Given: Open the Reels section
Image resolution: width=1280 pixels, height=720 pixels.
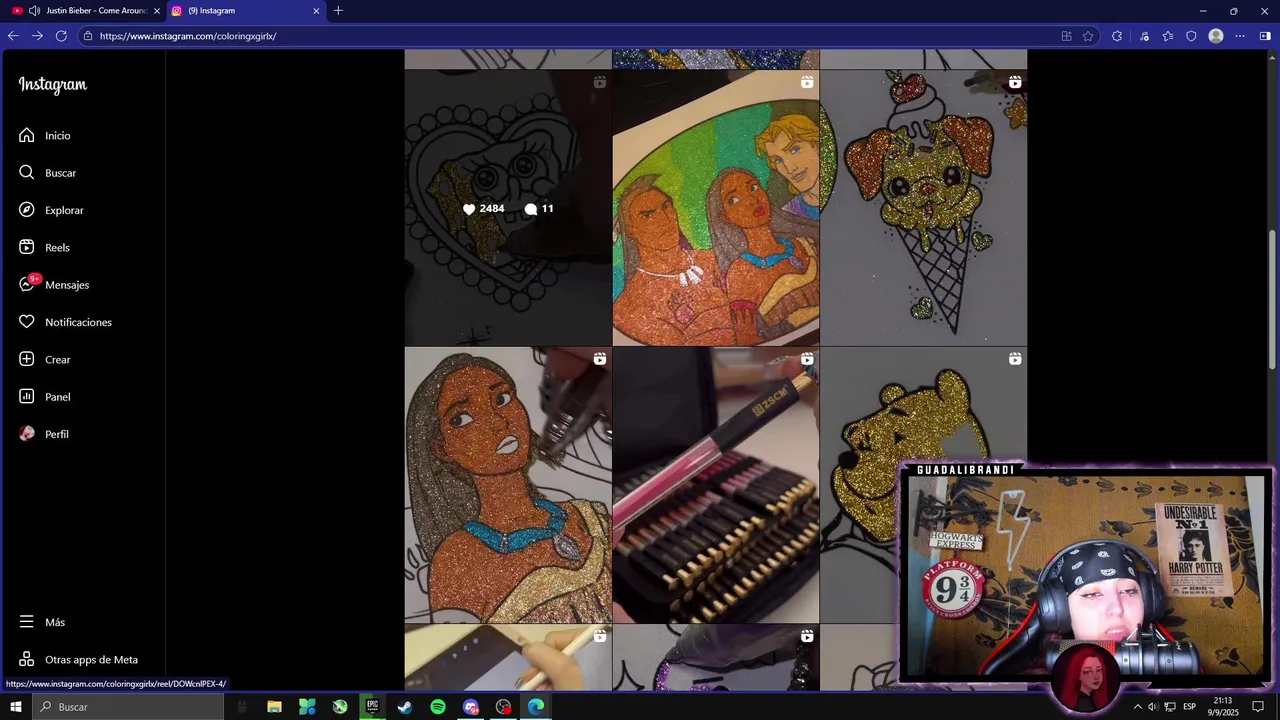Looking at the screenshot, I should click(44, 247).
